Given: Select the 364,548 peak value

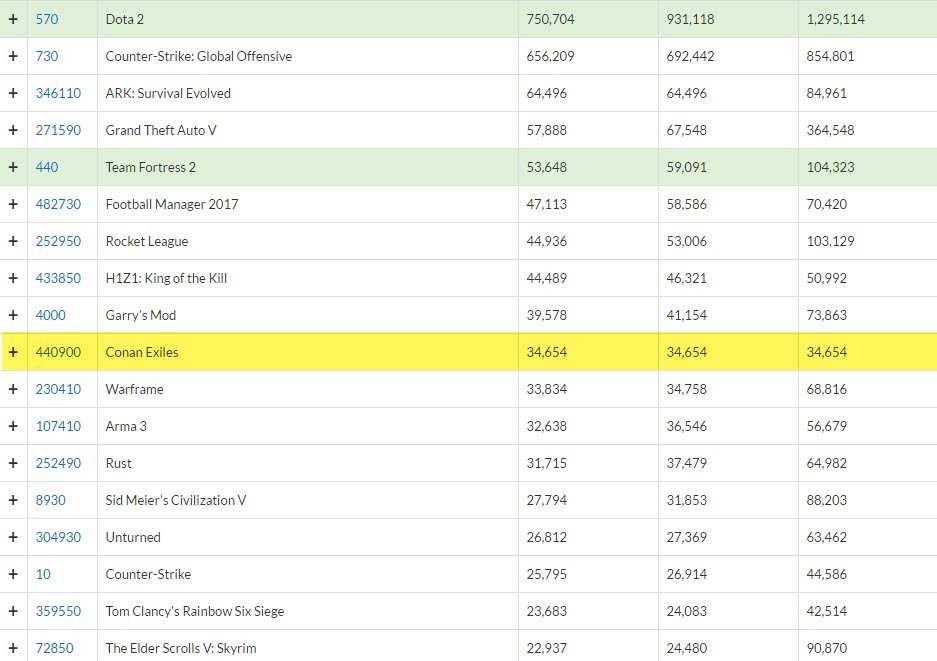Looking at the screenshot, I should pyautogui.click(x=830, y=130).
